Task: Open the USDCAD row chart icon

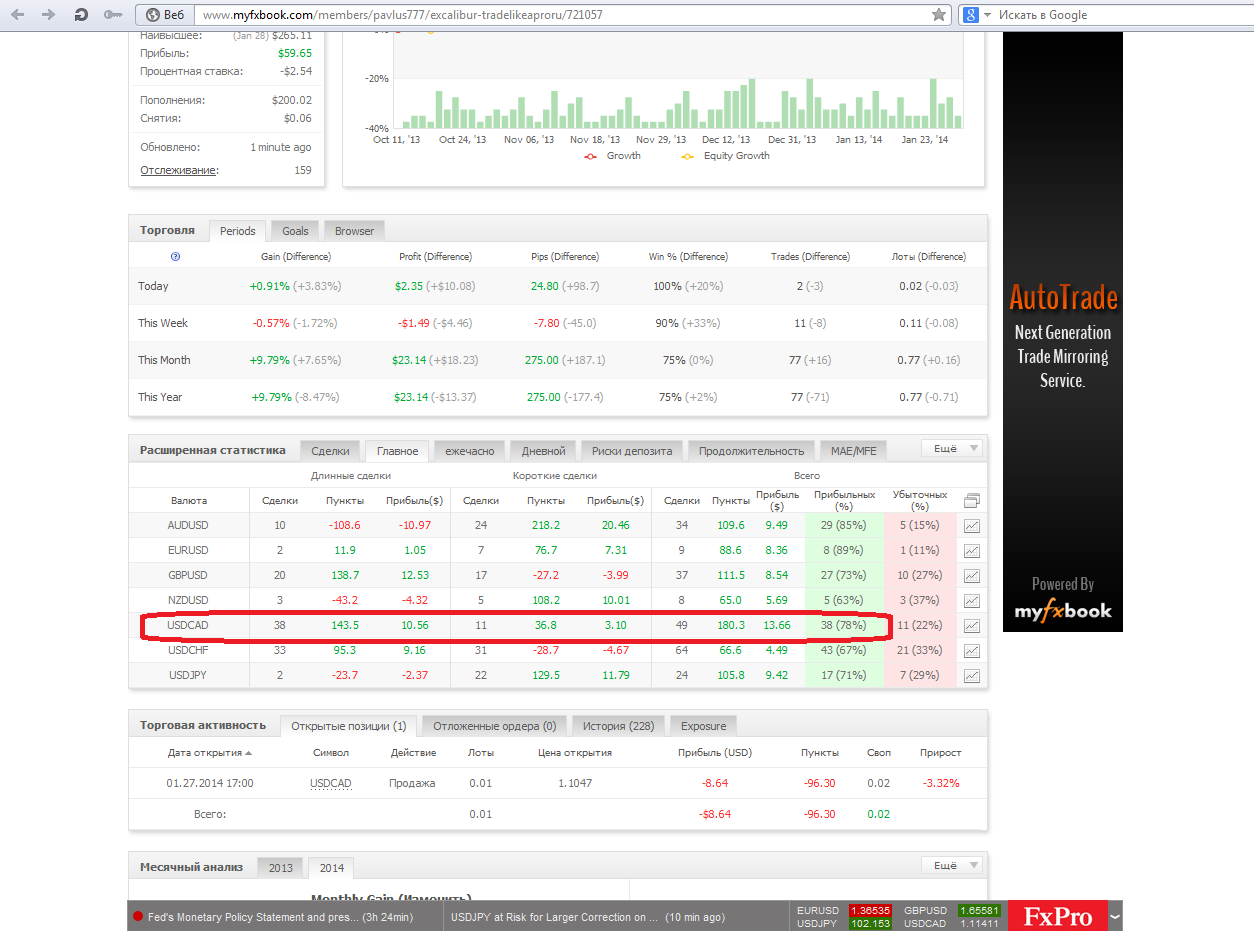Action: [x=971, y=626]
